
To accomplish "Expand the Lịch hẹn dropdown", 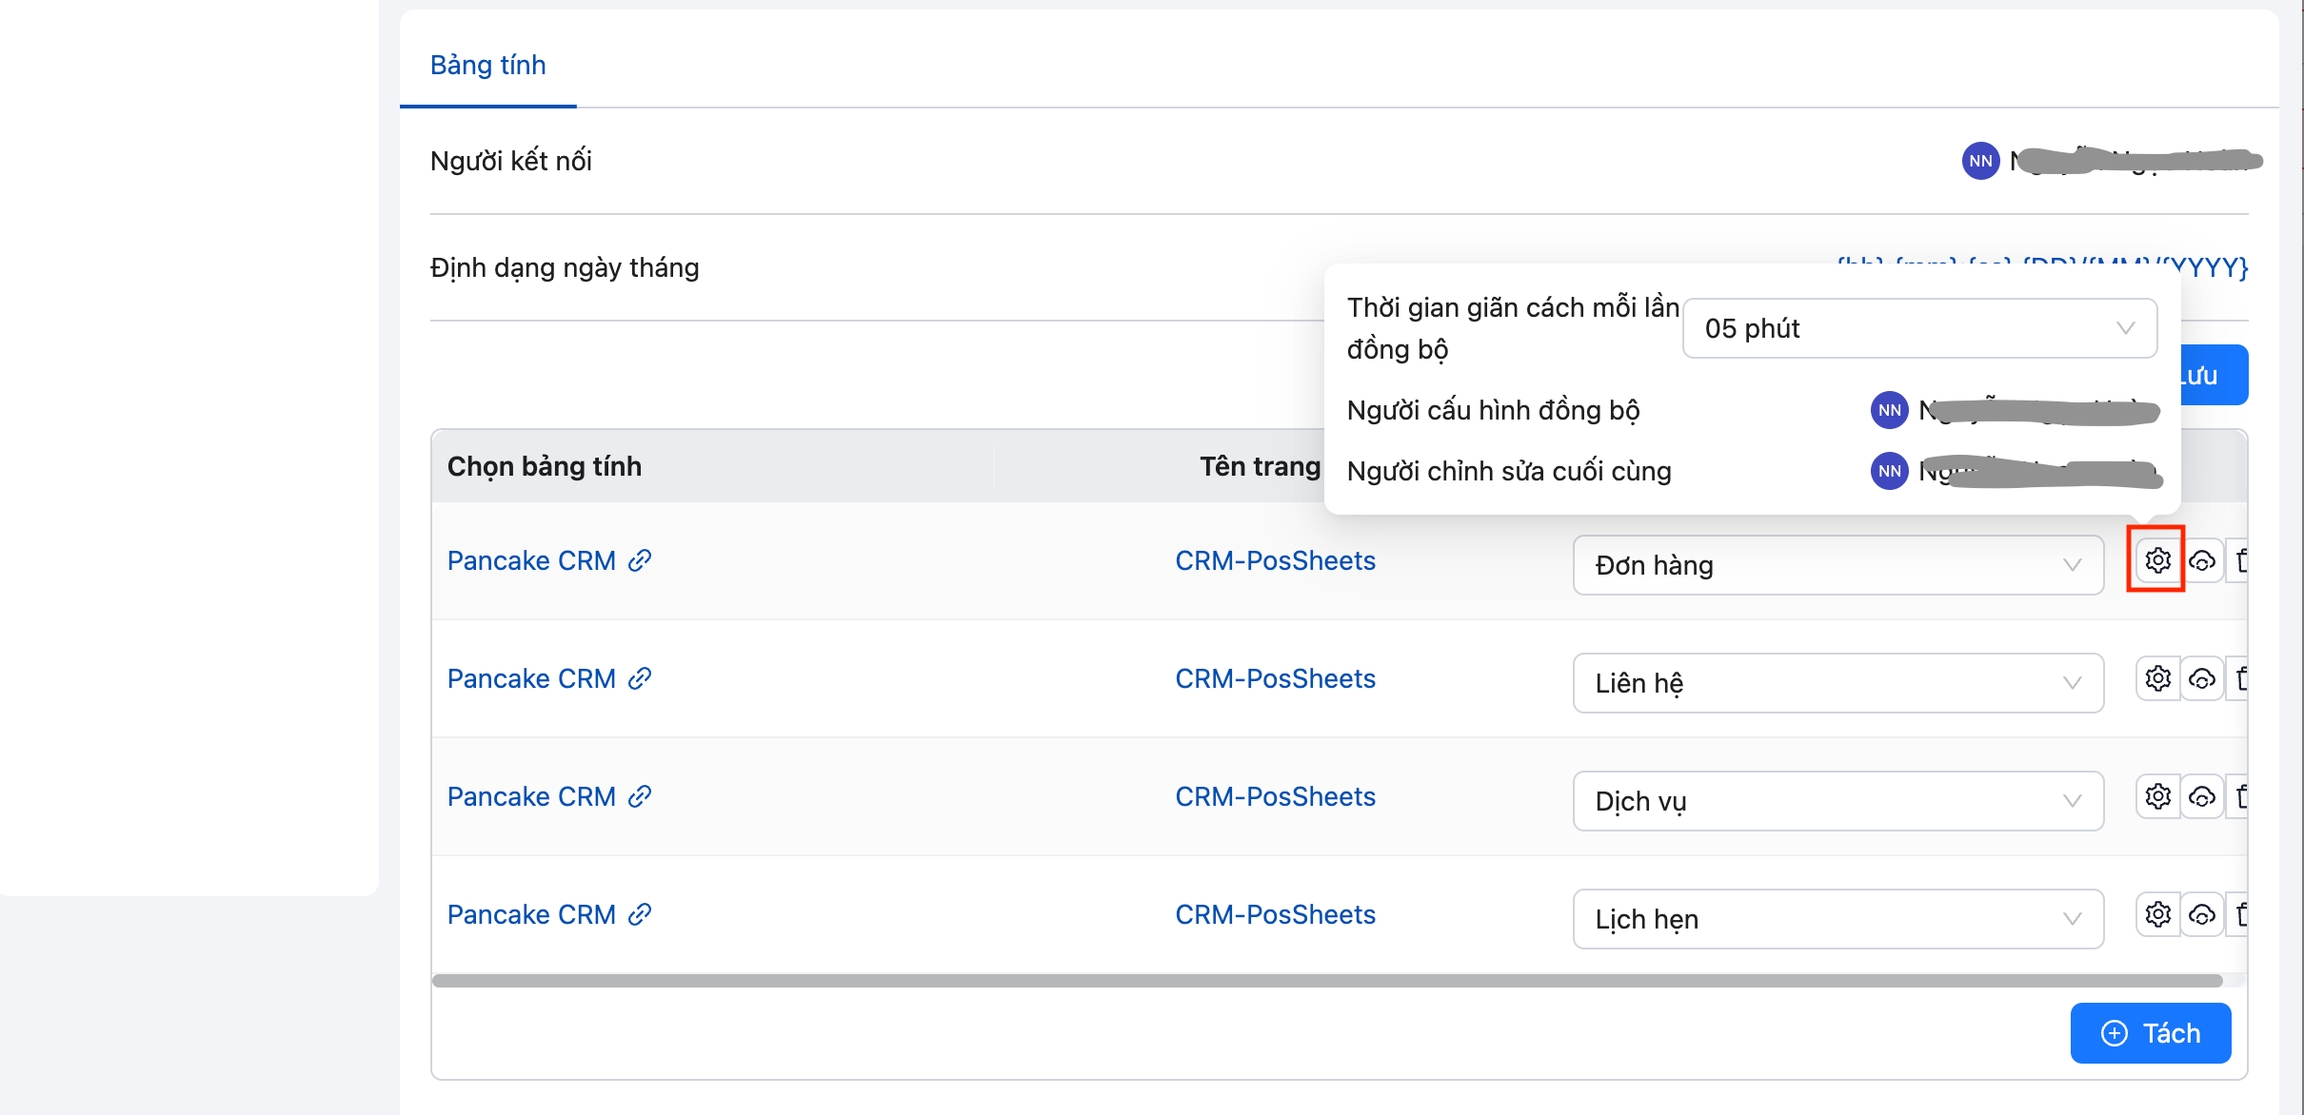I will [x=1837, y=919].
